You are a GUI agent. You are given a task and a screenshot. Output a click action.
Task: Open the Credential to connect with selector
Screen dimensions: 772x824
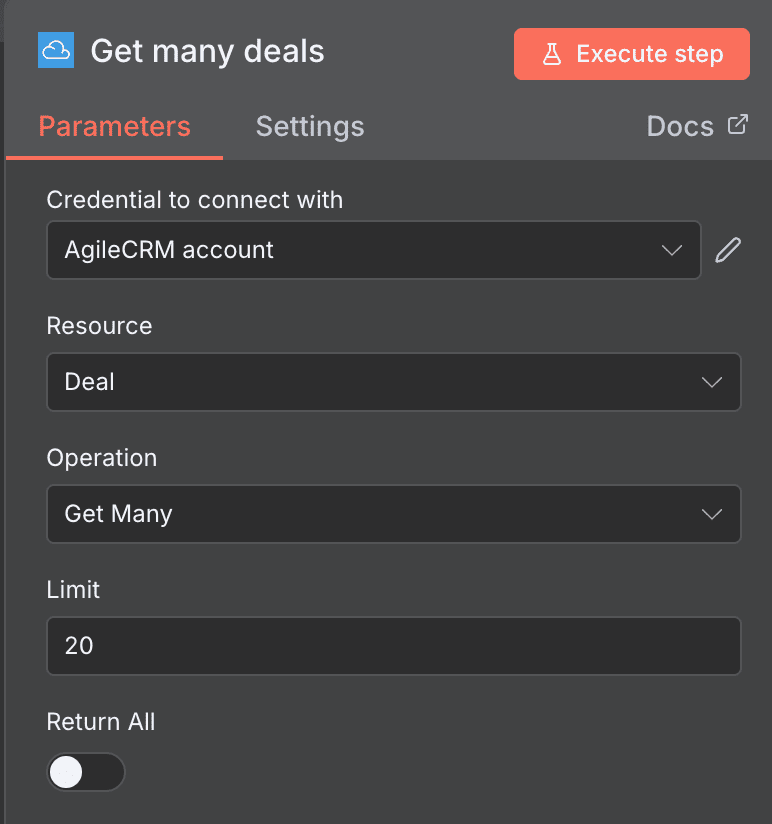point(373,250)
